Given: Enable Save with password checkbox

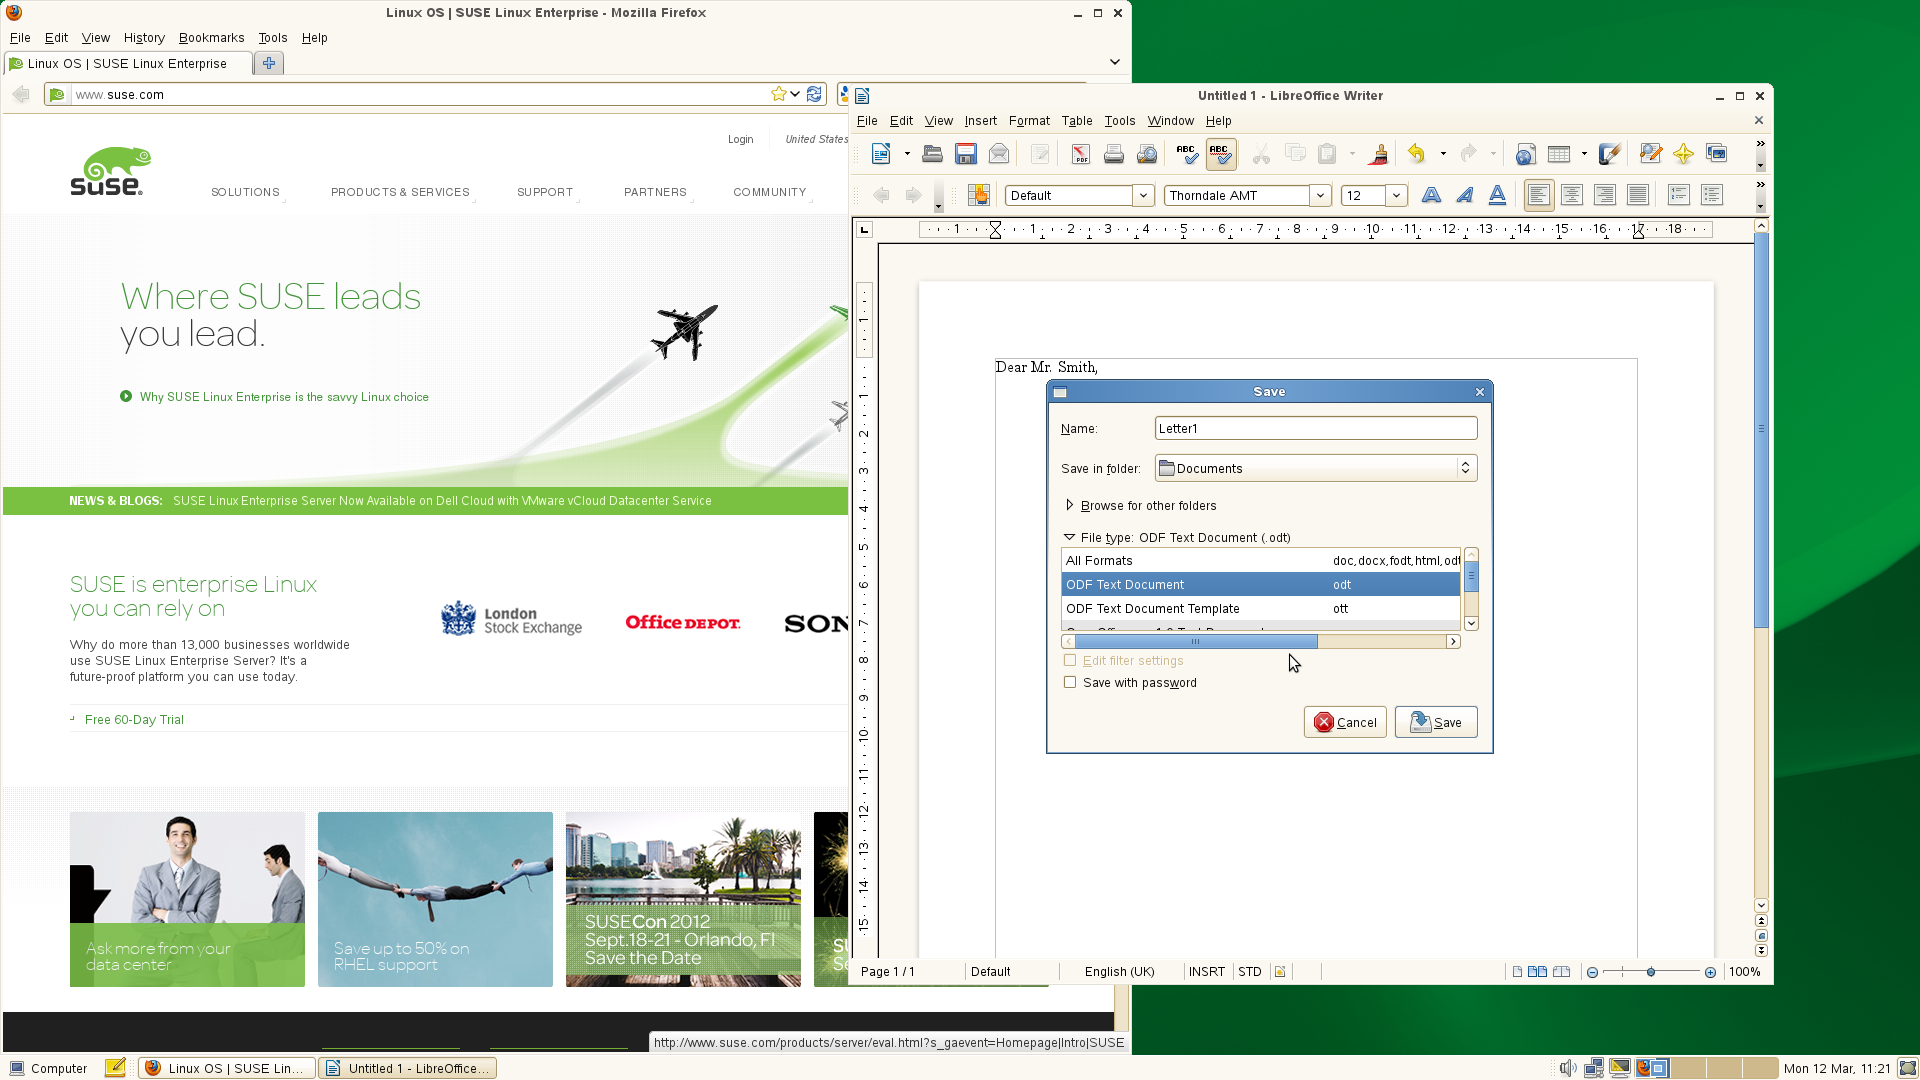Looking at the screenshot, I should pyautogui.click(x=1070, y=682).
